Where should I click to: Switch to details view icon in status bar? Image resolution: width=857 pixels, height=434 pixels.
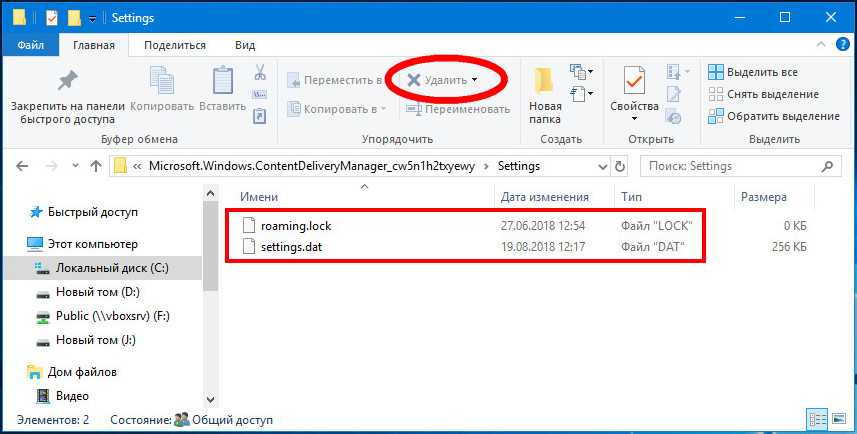click(818, 420)
